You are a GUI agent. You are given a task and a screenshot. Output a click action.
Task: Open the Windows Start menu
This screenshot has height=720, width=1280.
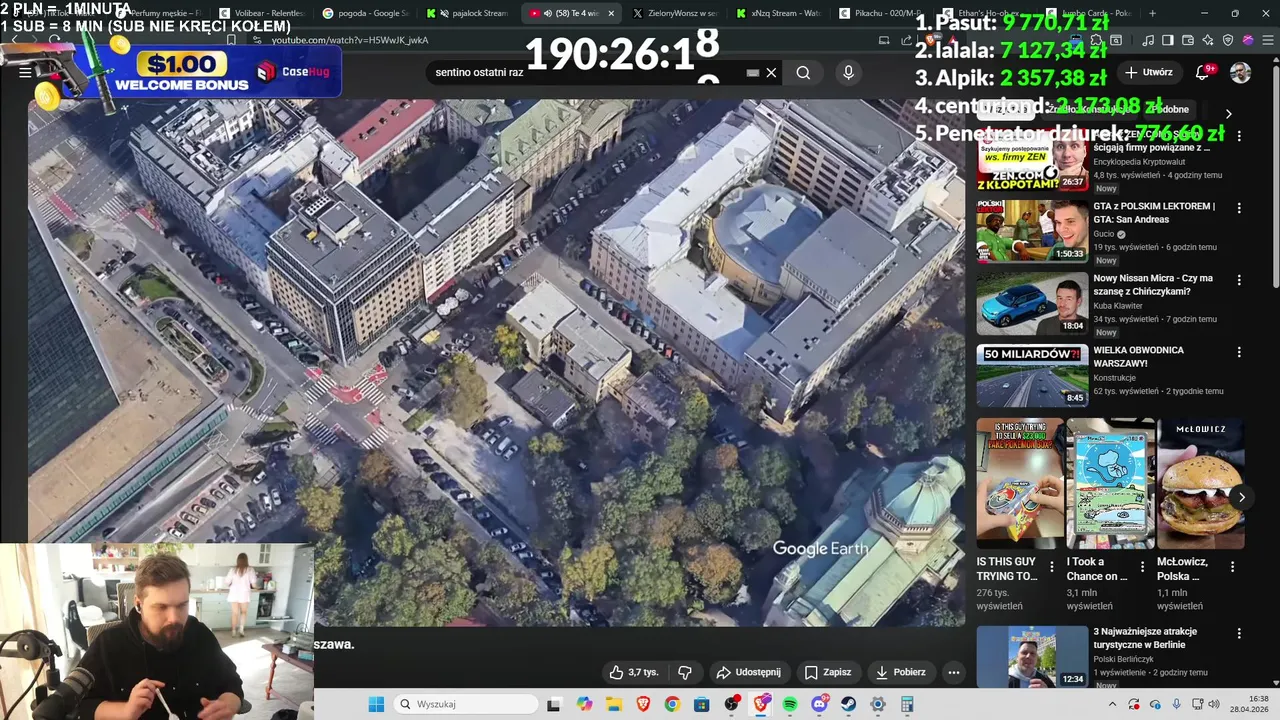376,704
